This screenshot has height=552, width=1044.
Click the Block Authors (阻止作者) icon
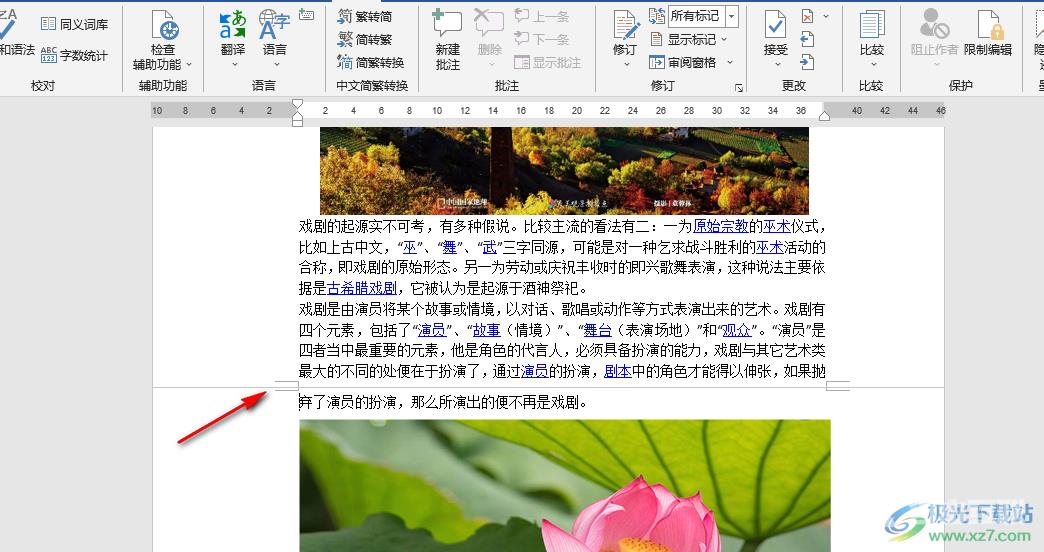click(x=934, y=25)
